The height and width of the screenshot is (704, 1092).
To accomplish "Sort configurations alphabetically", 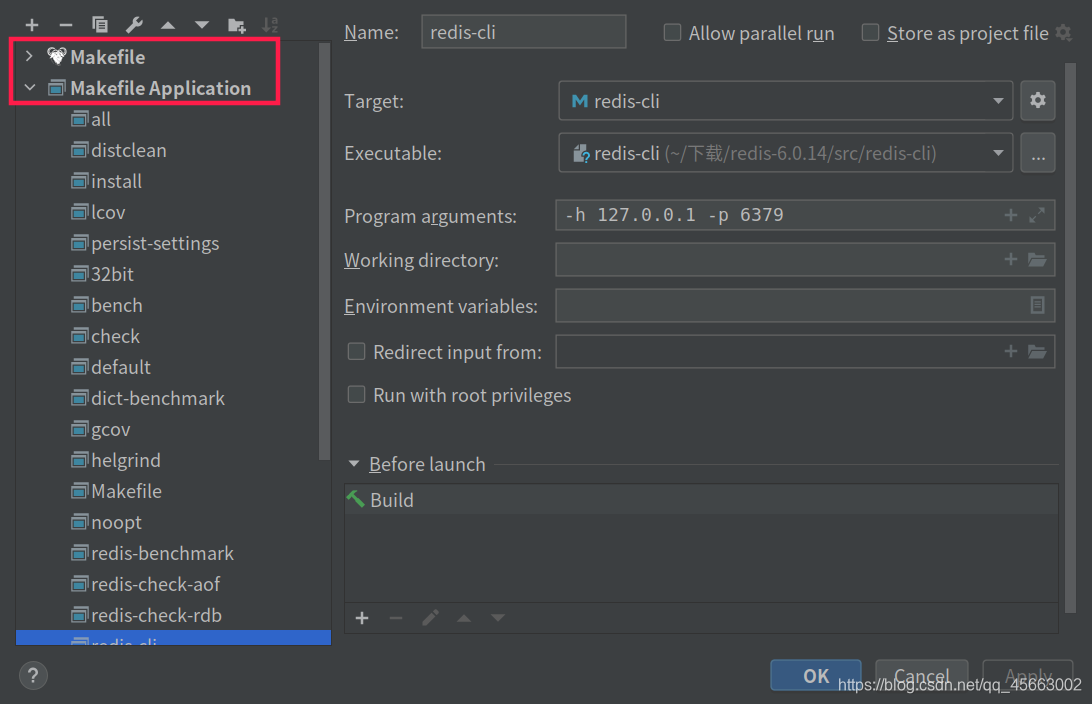I will pyautogui.click(x=270, y=24).
